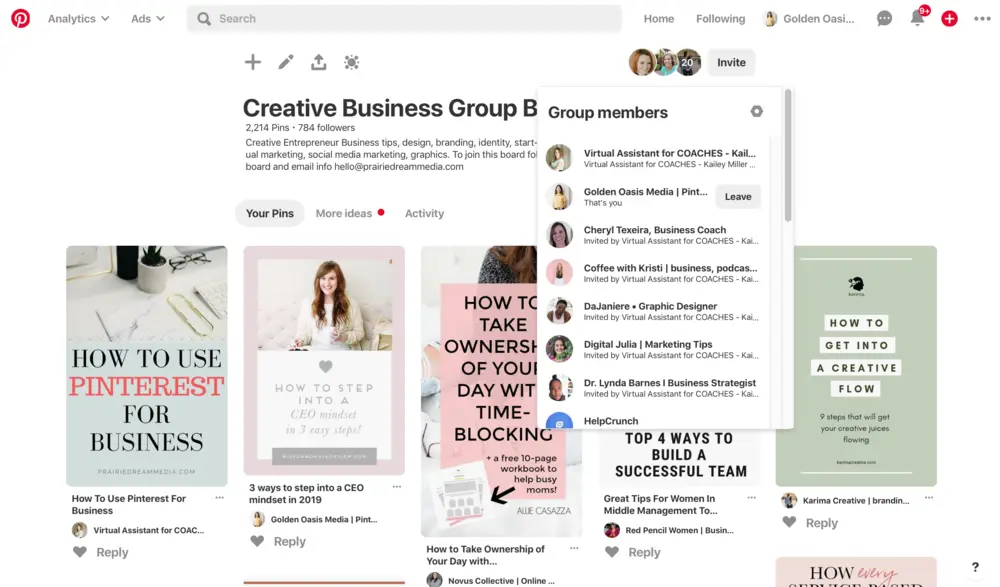
Task: Click the Search input field
Action: 404,19
